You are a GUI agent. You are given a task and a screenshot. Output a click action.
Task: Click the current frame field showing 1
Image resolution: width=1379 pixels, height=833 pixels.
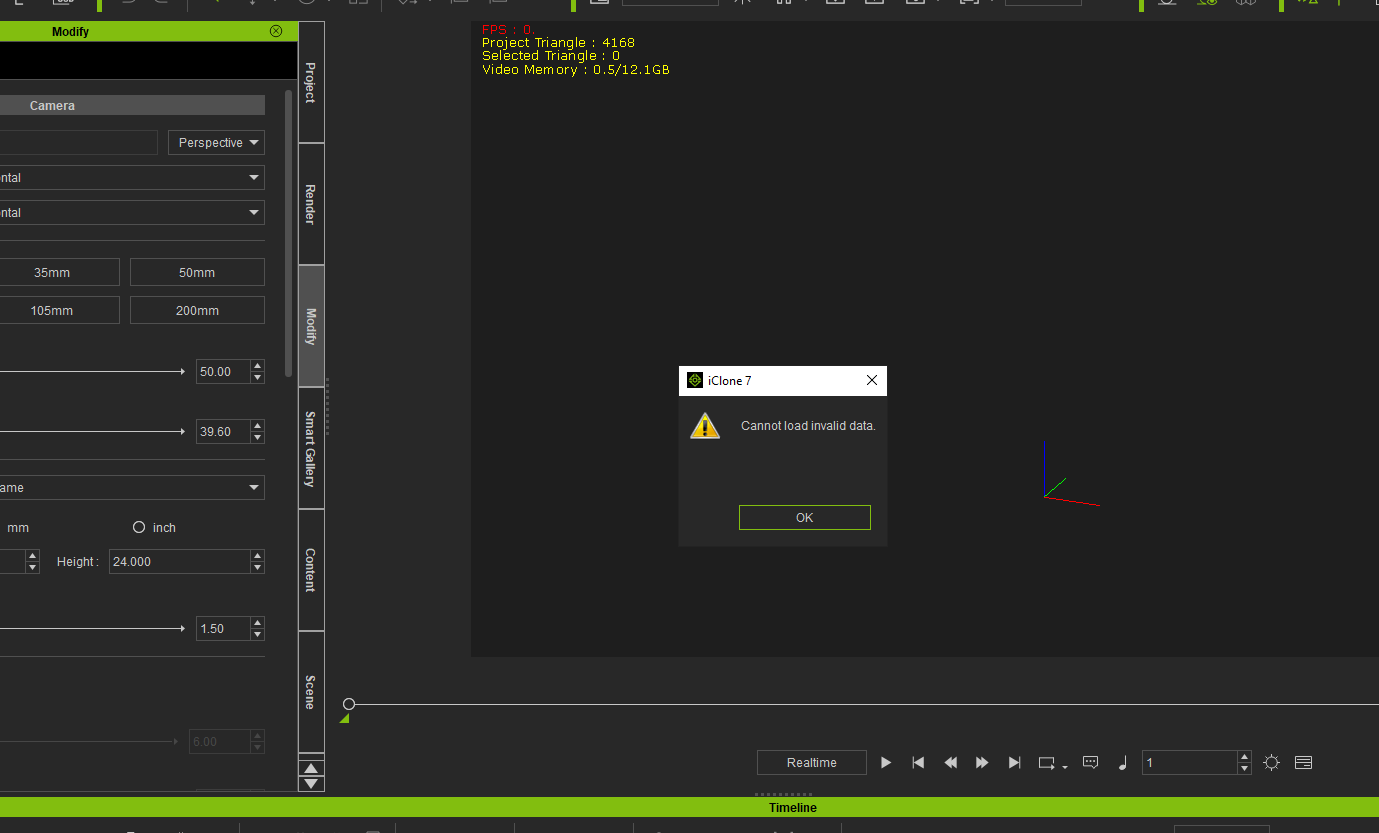click(1189, 762)
